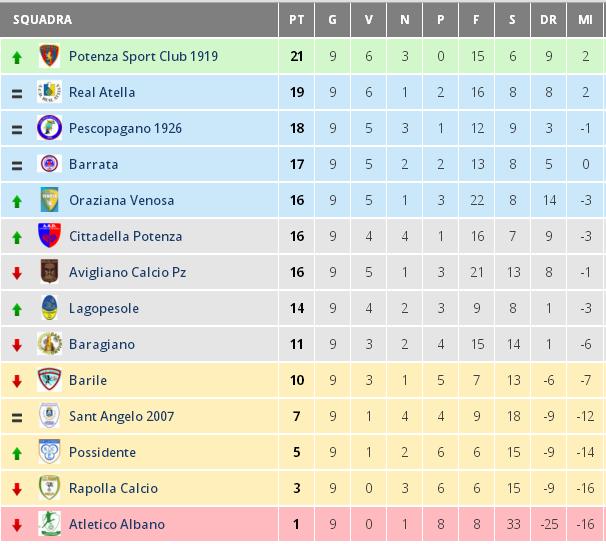
Task: Click the green up arrow beside Potenza Sport Club
Action: pyautogui.click(x=17, y=58)
